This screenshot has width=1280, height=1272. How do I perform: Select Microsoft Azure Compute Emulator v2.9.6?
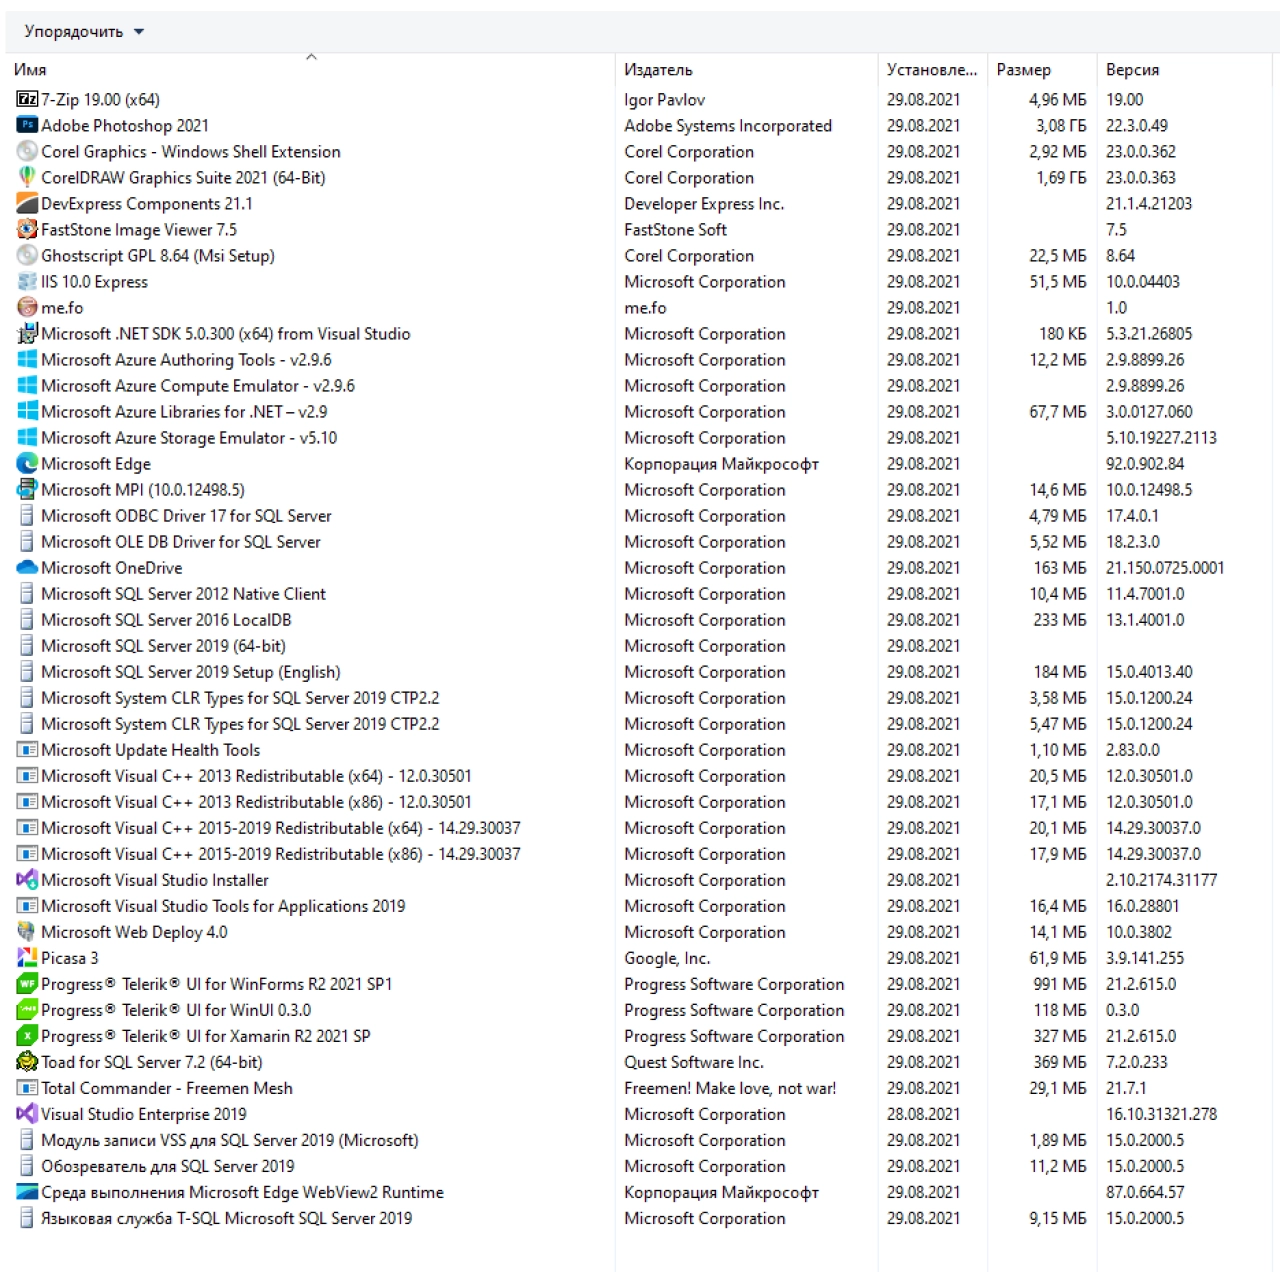click(x=198, y=385)
